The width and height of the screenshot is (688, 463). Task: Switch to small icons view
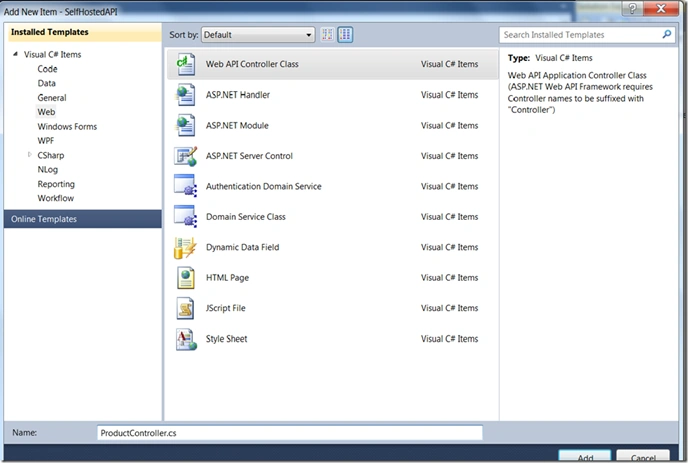[327, 35]
